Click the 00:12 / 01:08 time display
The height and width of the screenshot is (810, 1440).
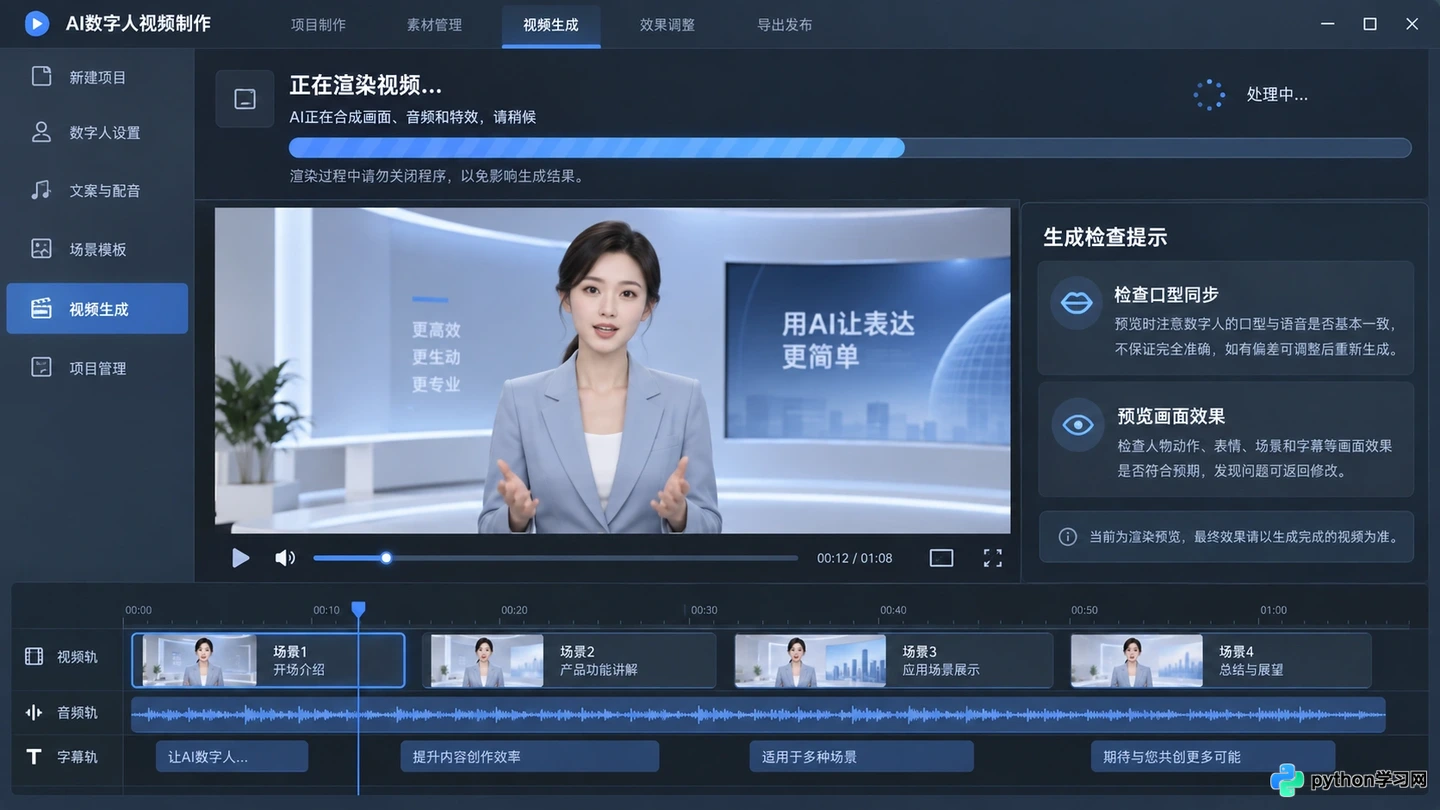854,558
